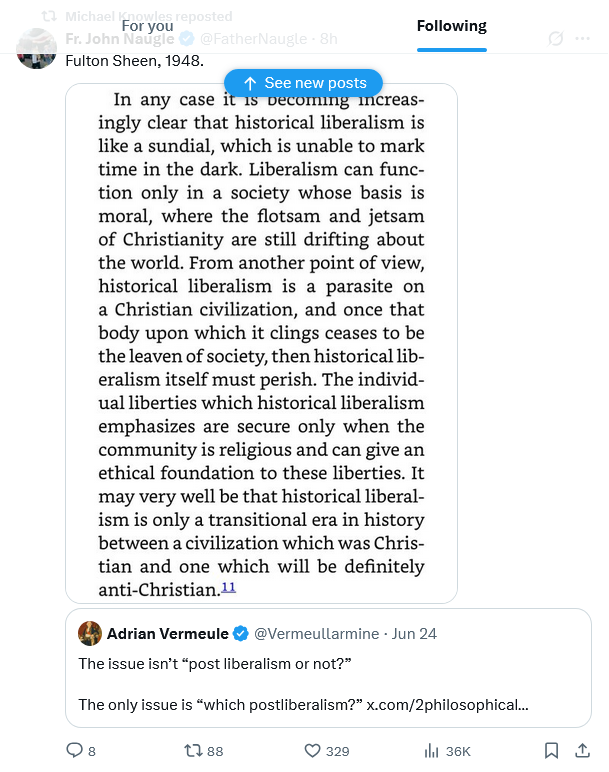The width and height of the screenshot is (609, 772).
Task: Bookmark the post
Action: pyautogui.click(x=551, y=751)
